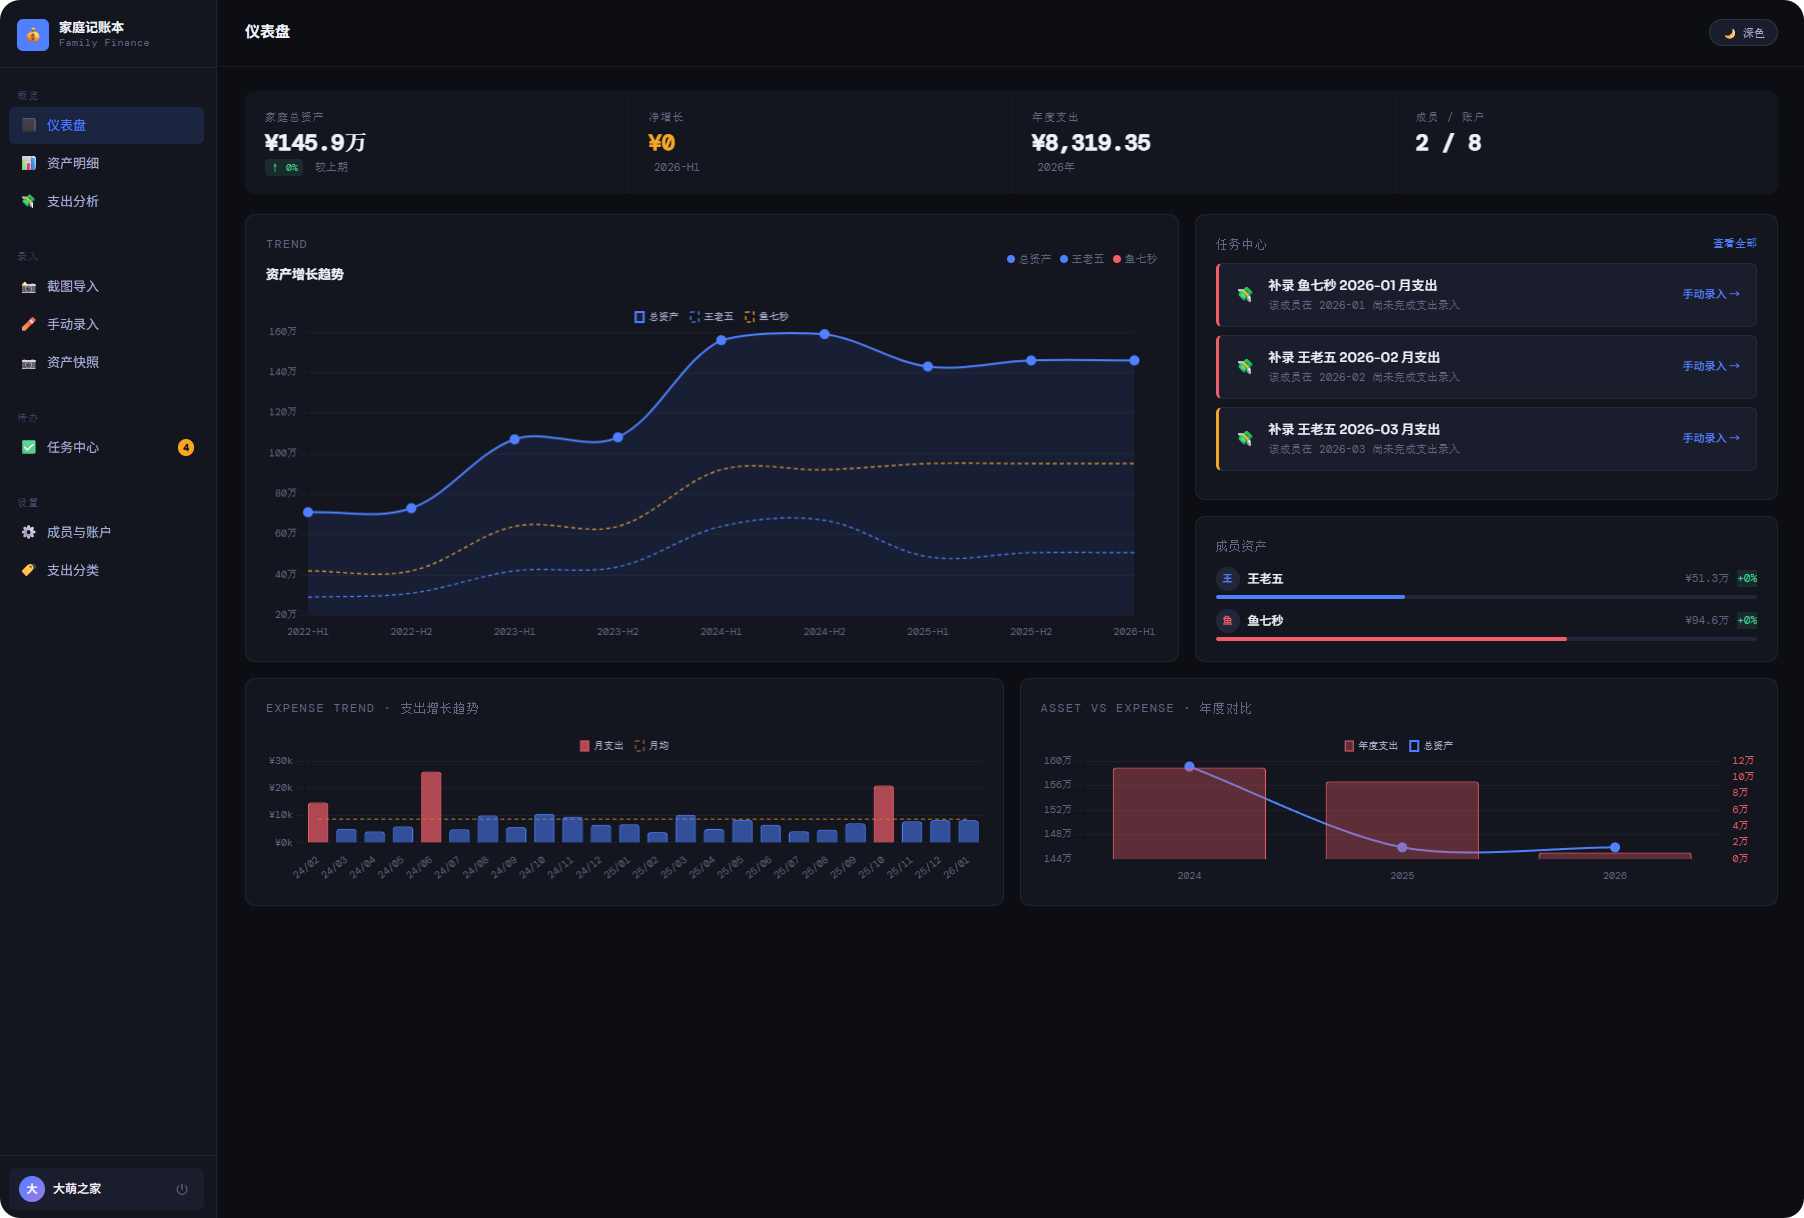Click 手动录入 for 鱼七秒 2026-01 task
The height and width of the screenshot is (1218, 1804).
pyautogui.click(x=1710, y=294)
